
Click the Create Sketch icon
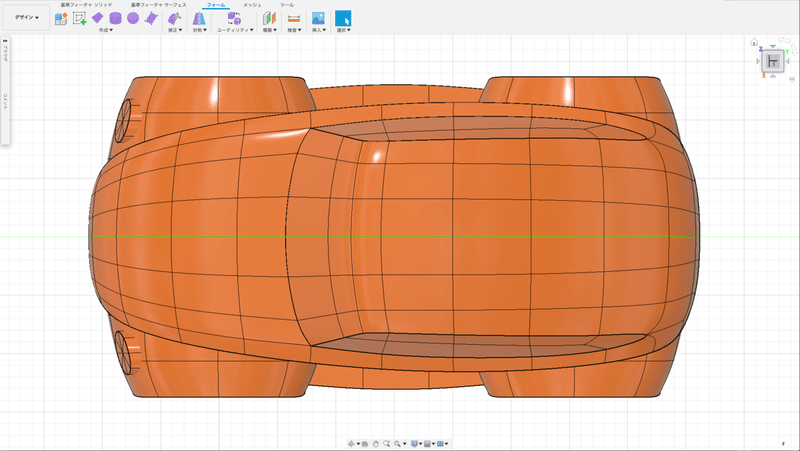pyautogui.click(x=79, y=18)
